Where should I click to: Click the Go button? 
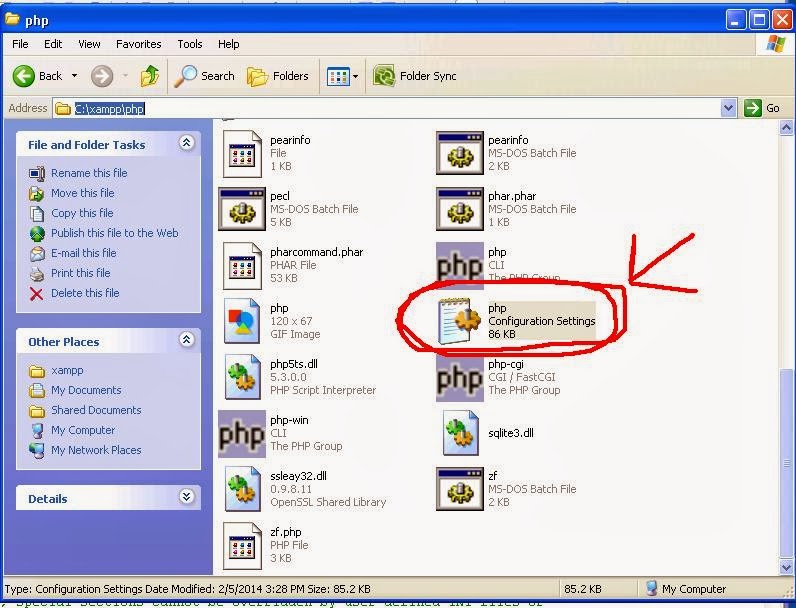pos(762,108)
